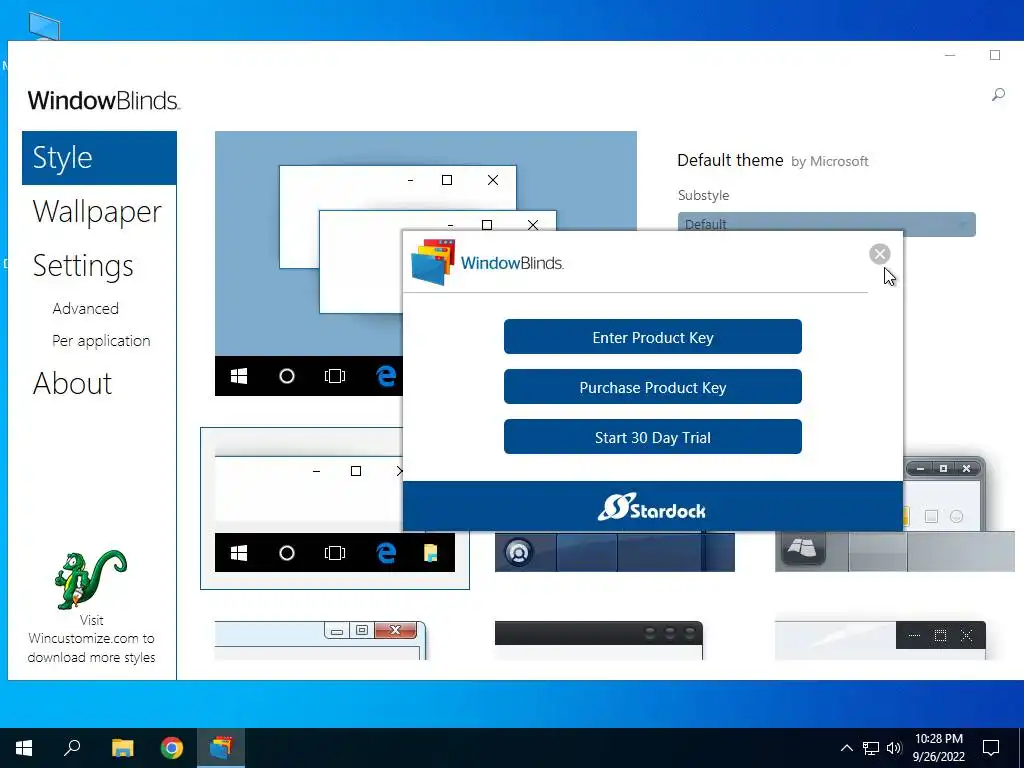Open the Settings section
The width and height of the screenshot is (1024, 768).
tap(83, 266)
